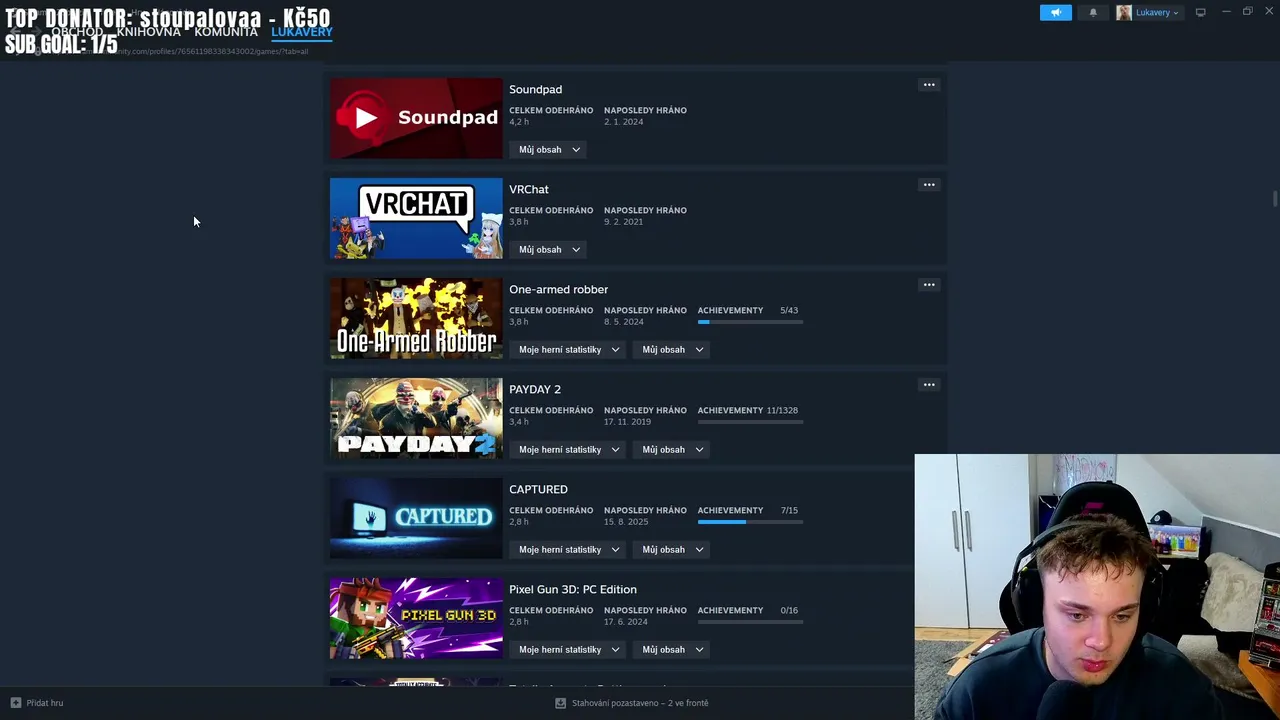1280x720 pixels.
Task: Switch to Big Picture mode via monitor icon
Action: [x=1200, y=12]
